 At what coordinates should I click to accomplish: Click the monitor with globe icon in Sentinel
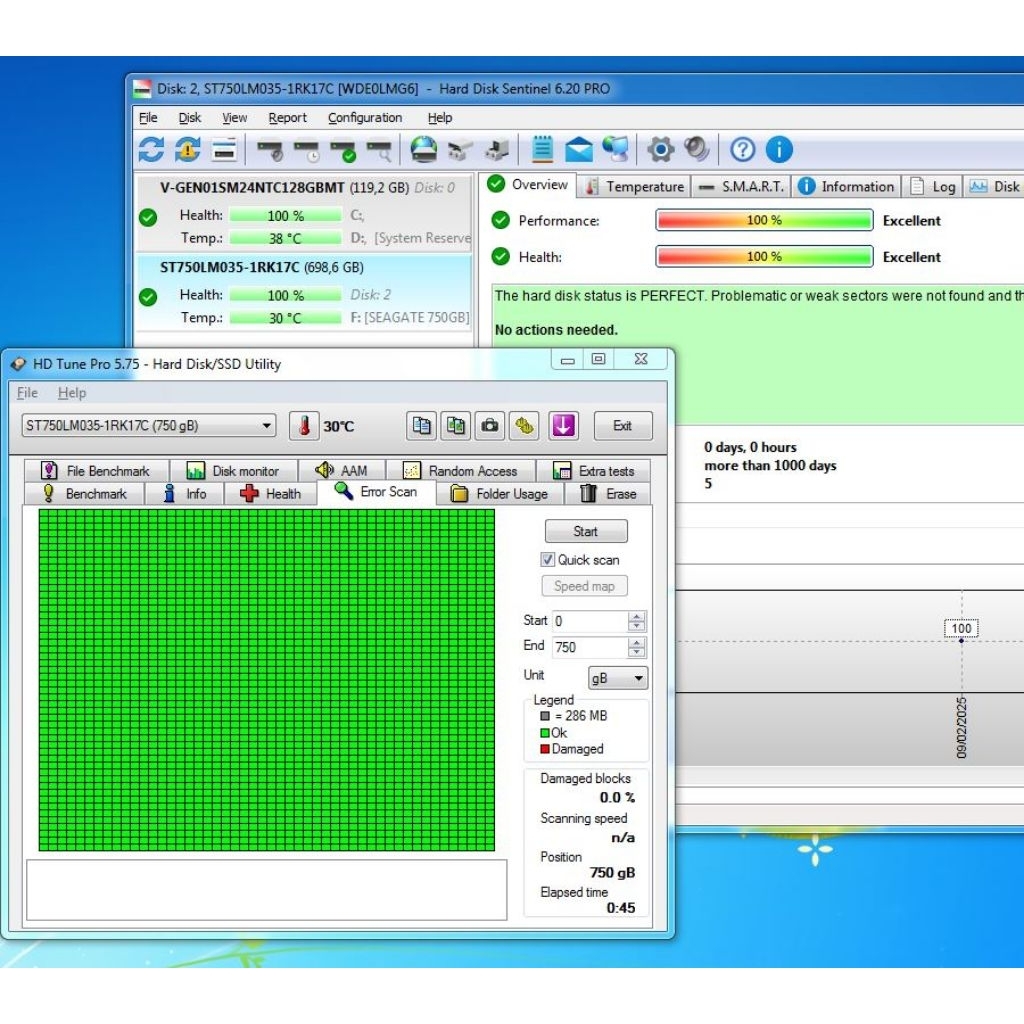(x=615, y=149)
